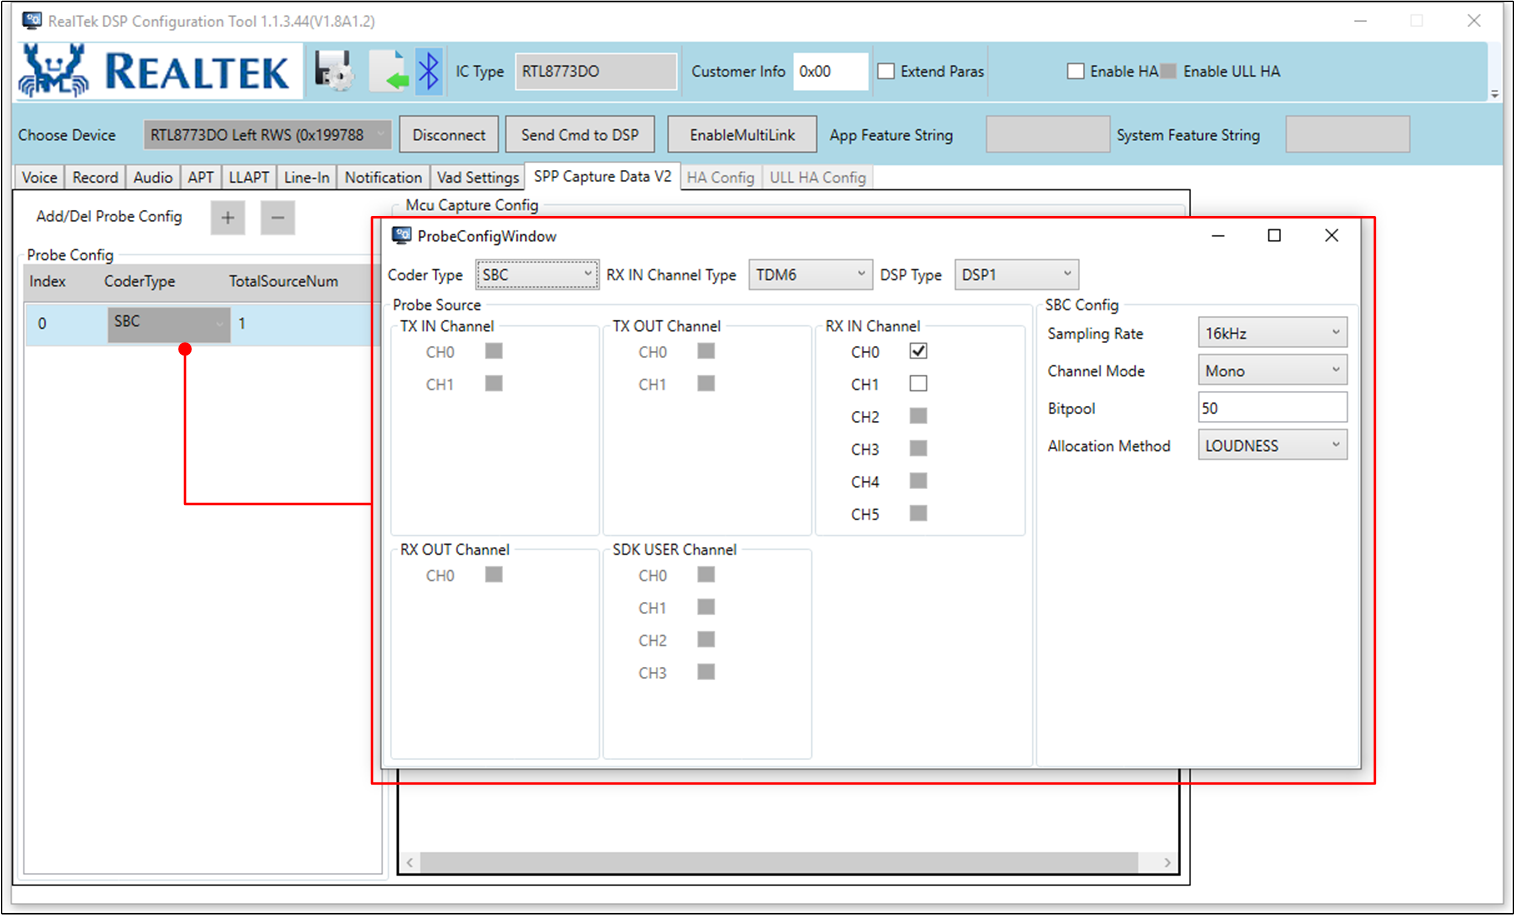Screen dimensions: 1515x915
Task: Click the main window app icon
Action: coord(32,21)
